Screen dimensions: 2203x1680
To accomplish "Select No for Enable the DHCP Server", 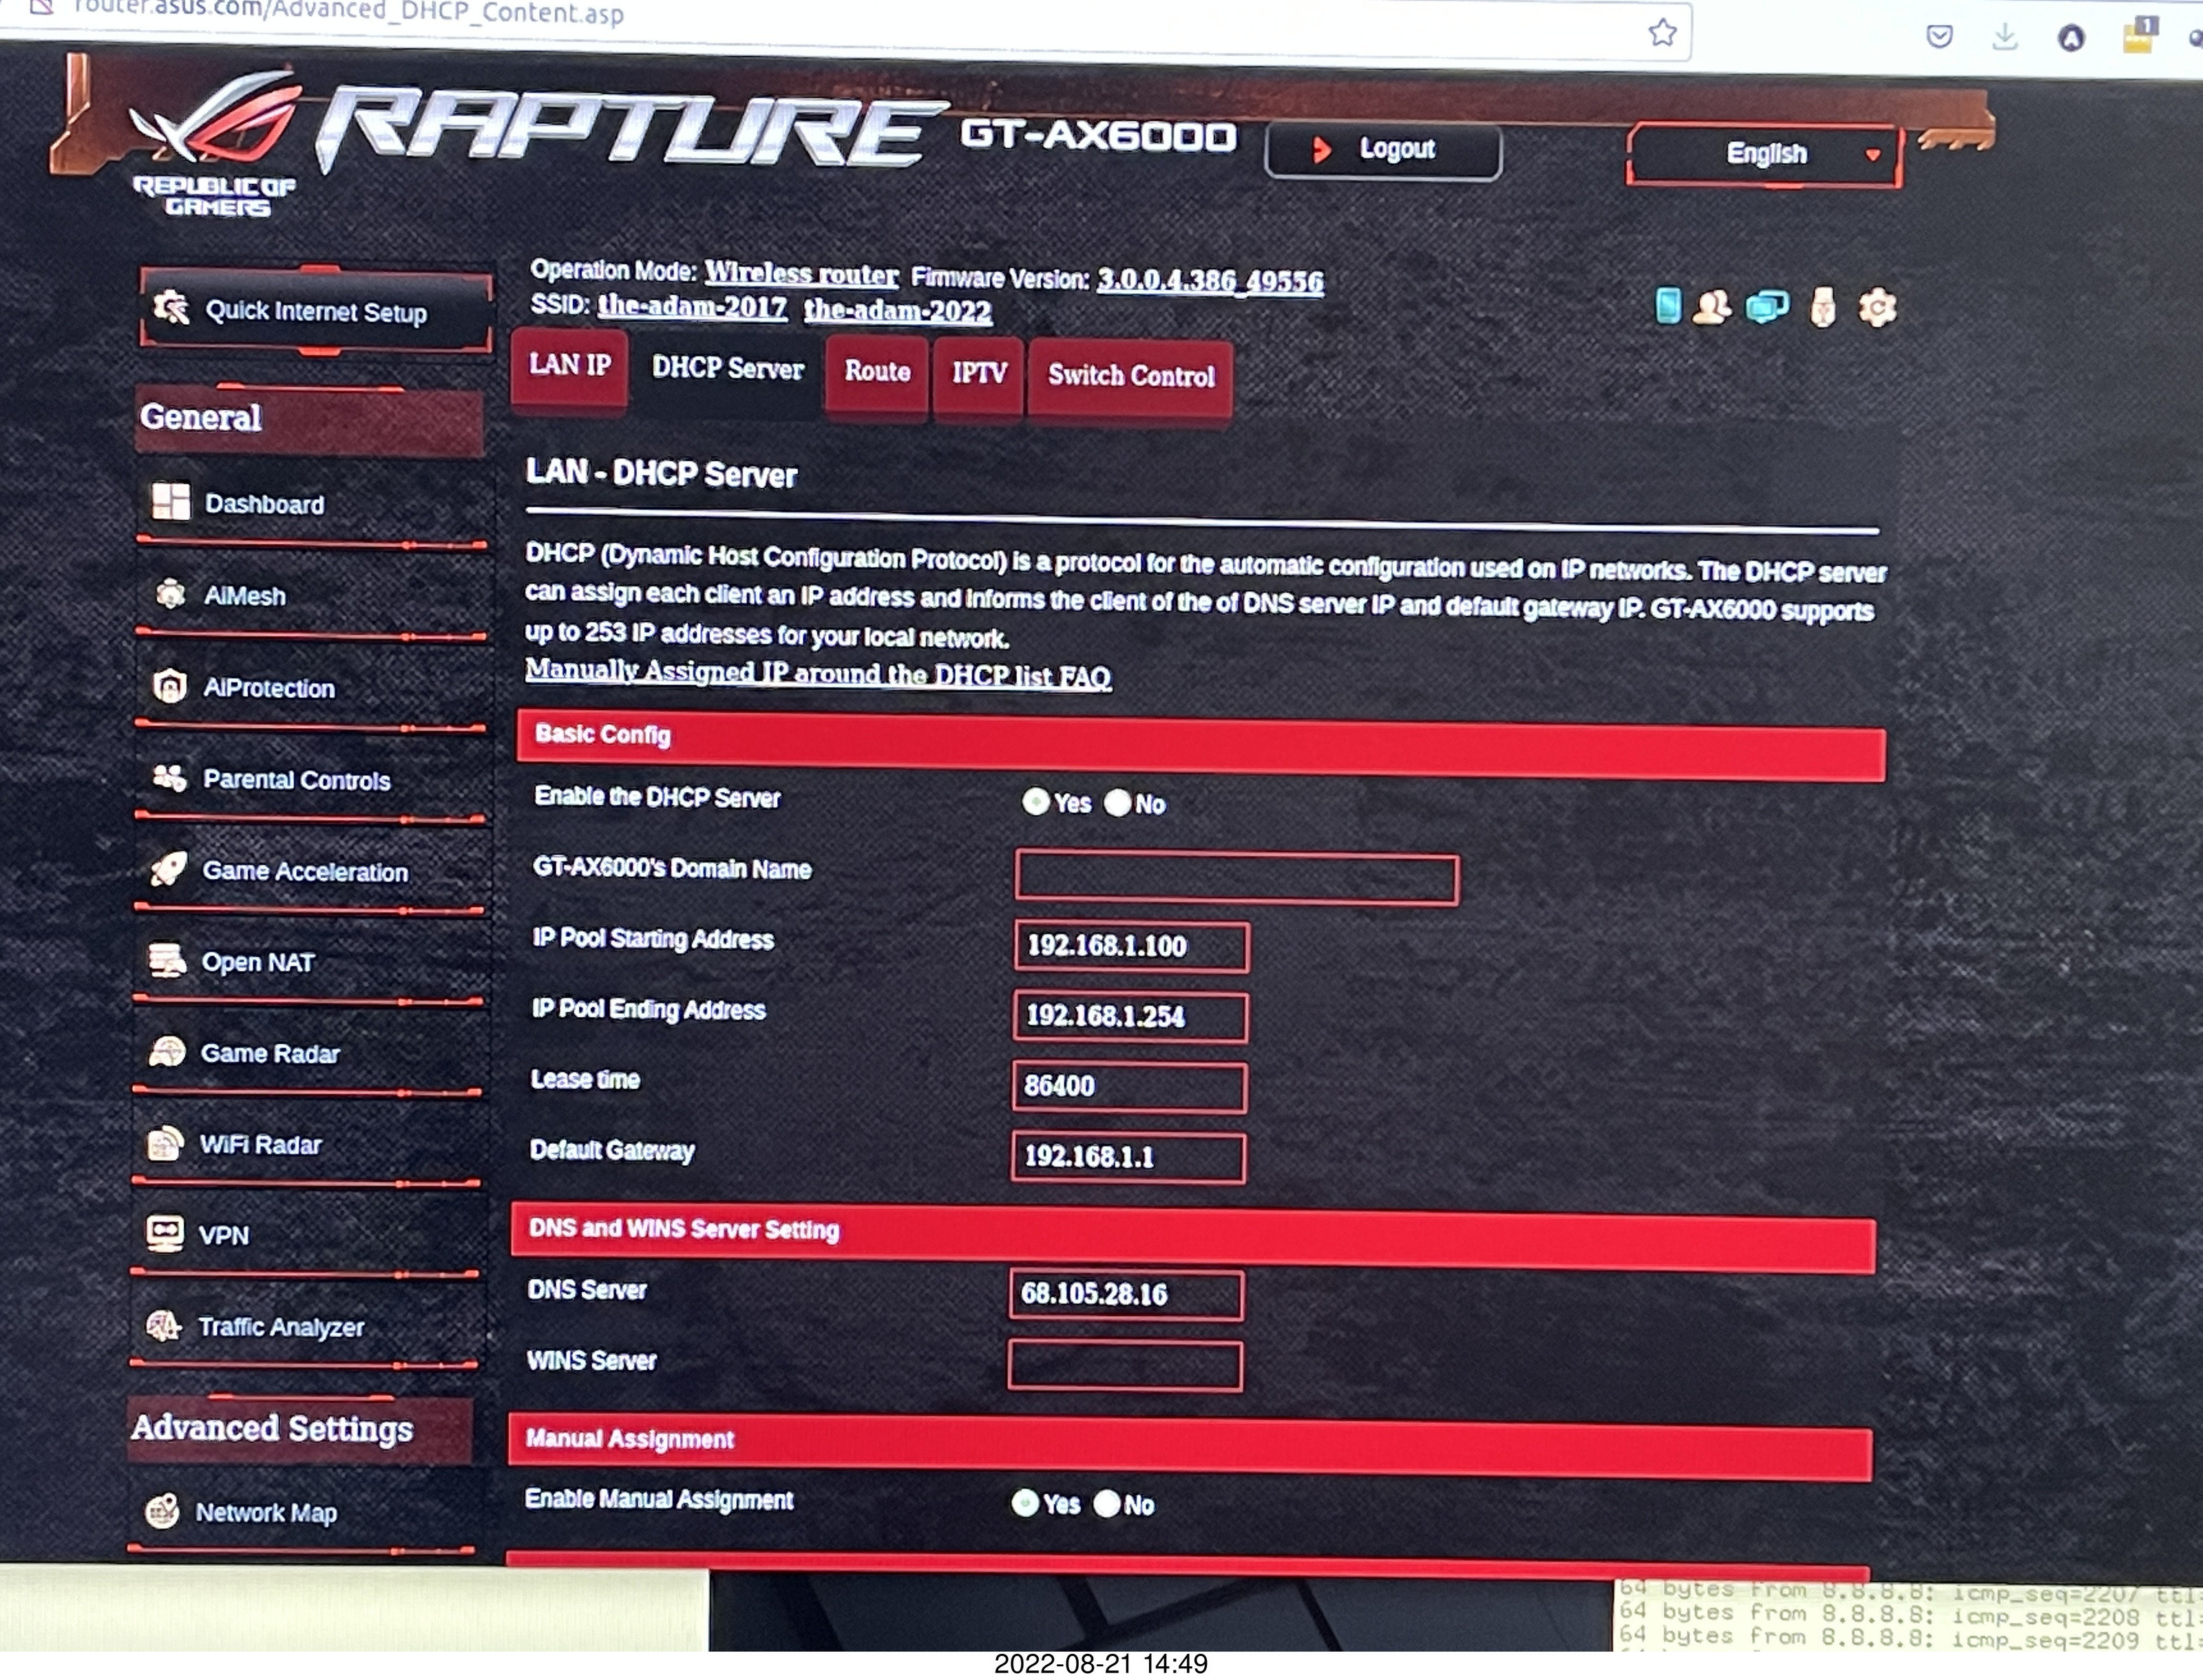I will [1117, 803].
